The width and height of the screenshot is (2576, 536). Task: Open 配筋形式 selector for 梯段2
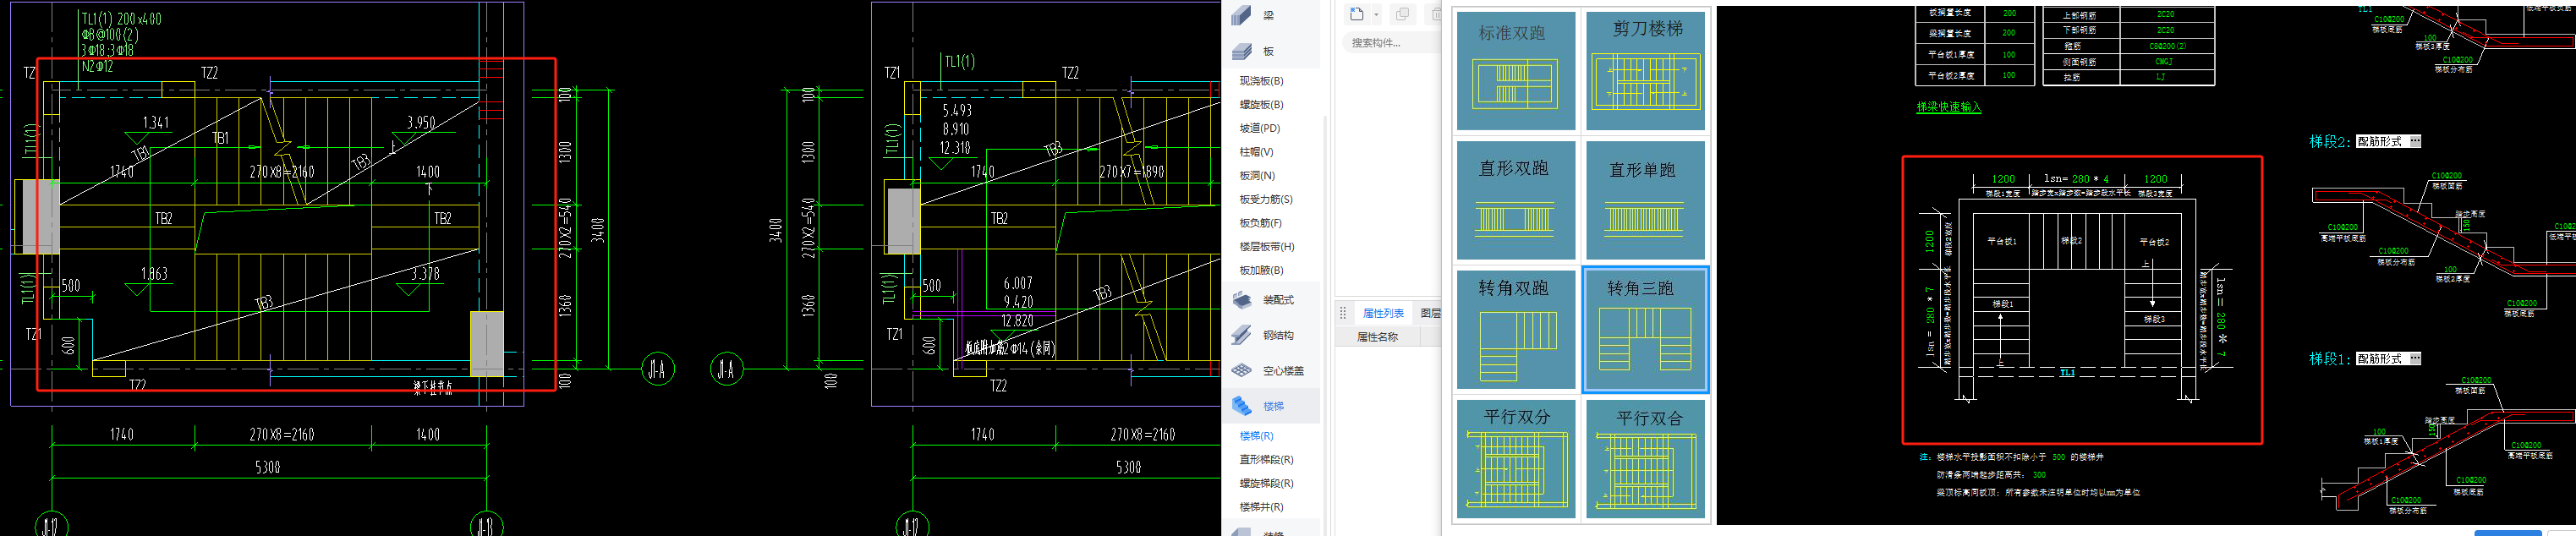(x=2387, y=142)
